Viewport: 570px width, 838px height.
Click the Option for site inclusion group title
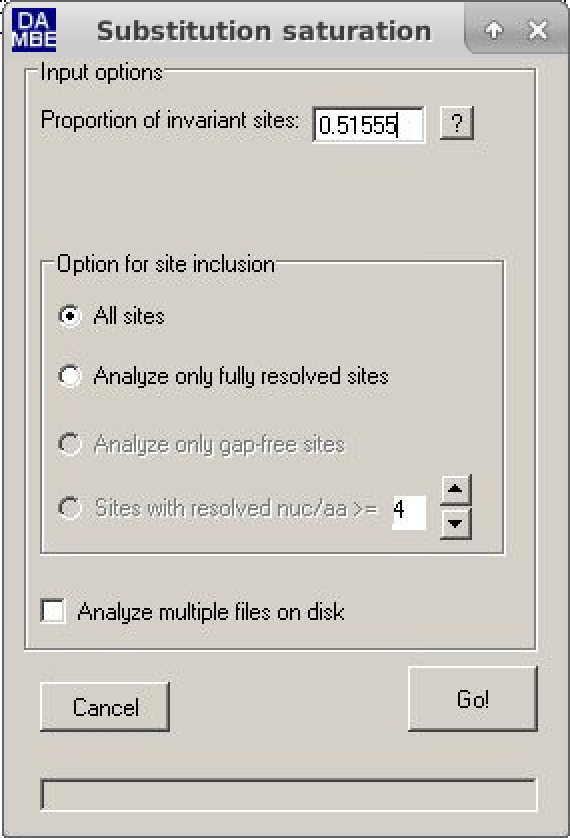coord(166,264)
